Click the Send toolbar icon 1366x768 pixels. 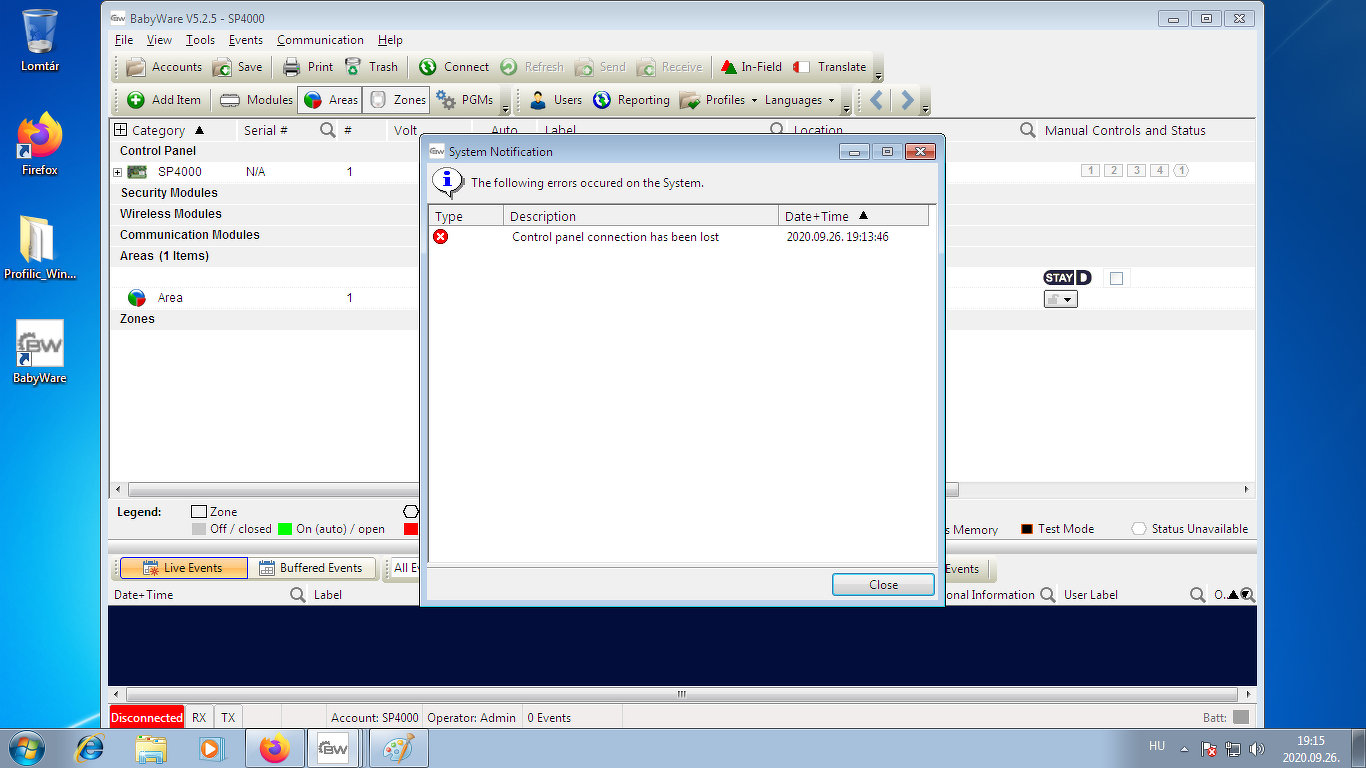(584, 67)
